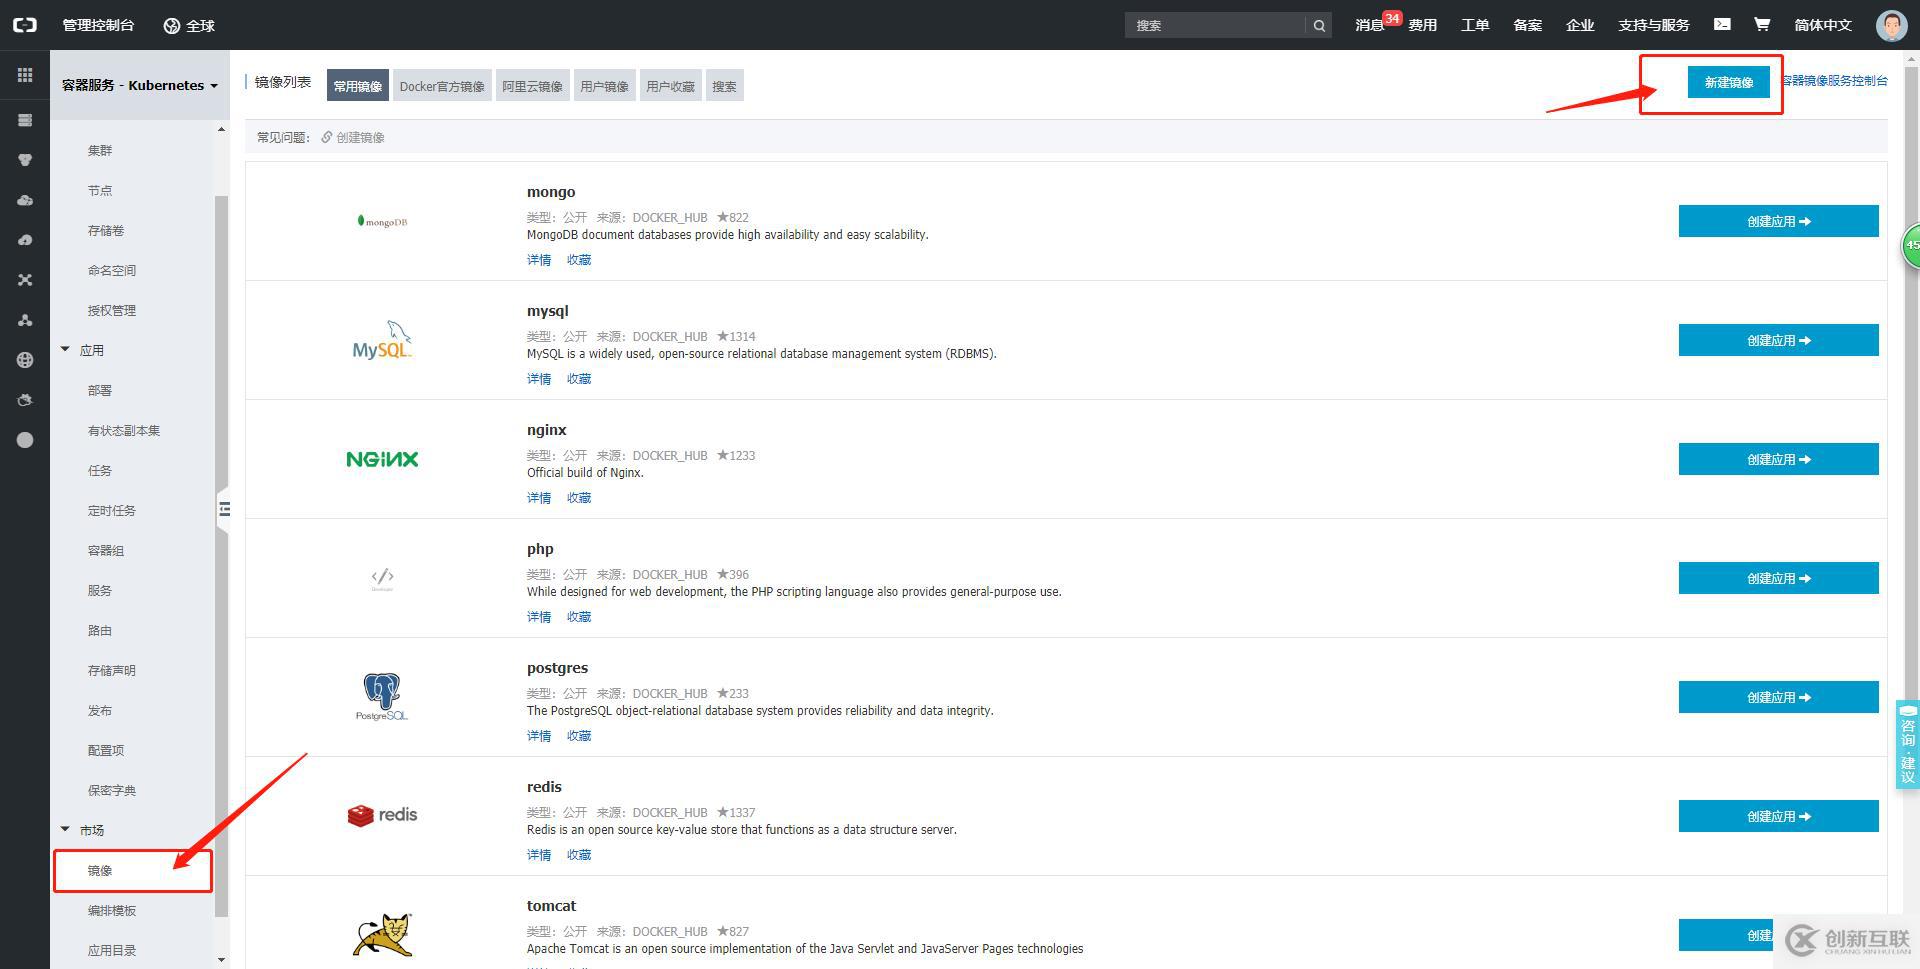Viewport: 1920px width, 969px height.
Task: Open 备案 in top bar
Action: point(1527,25)
